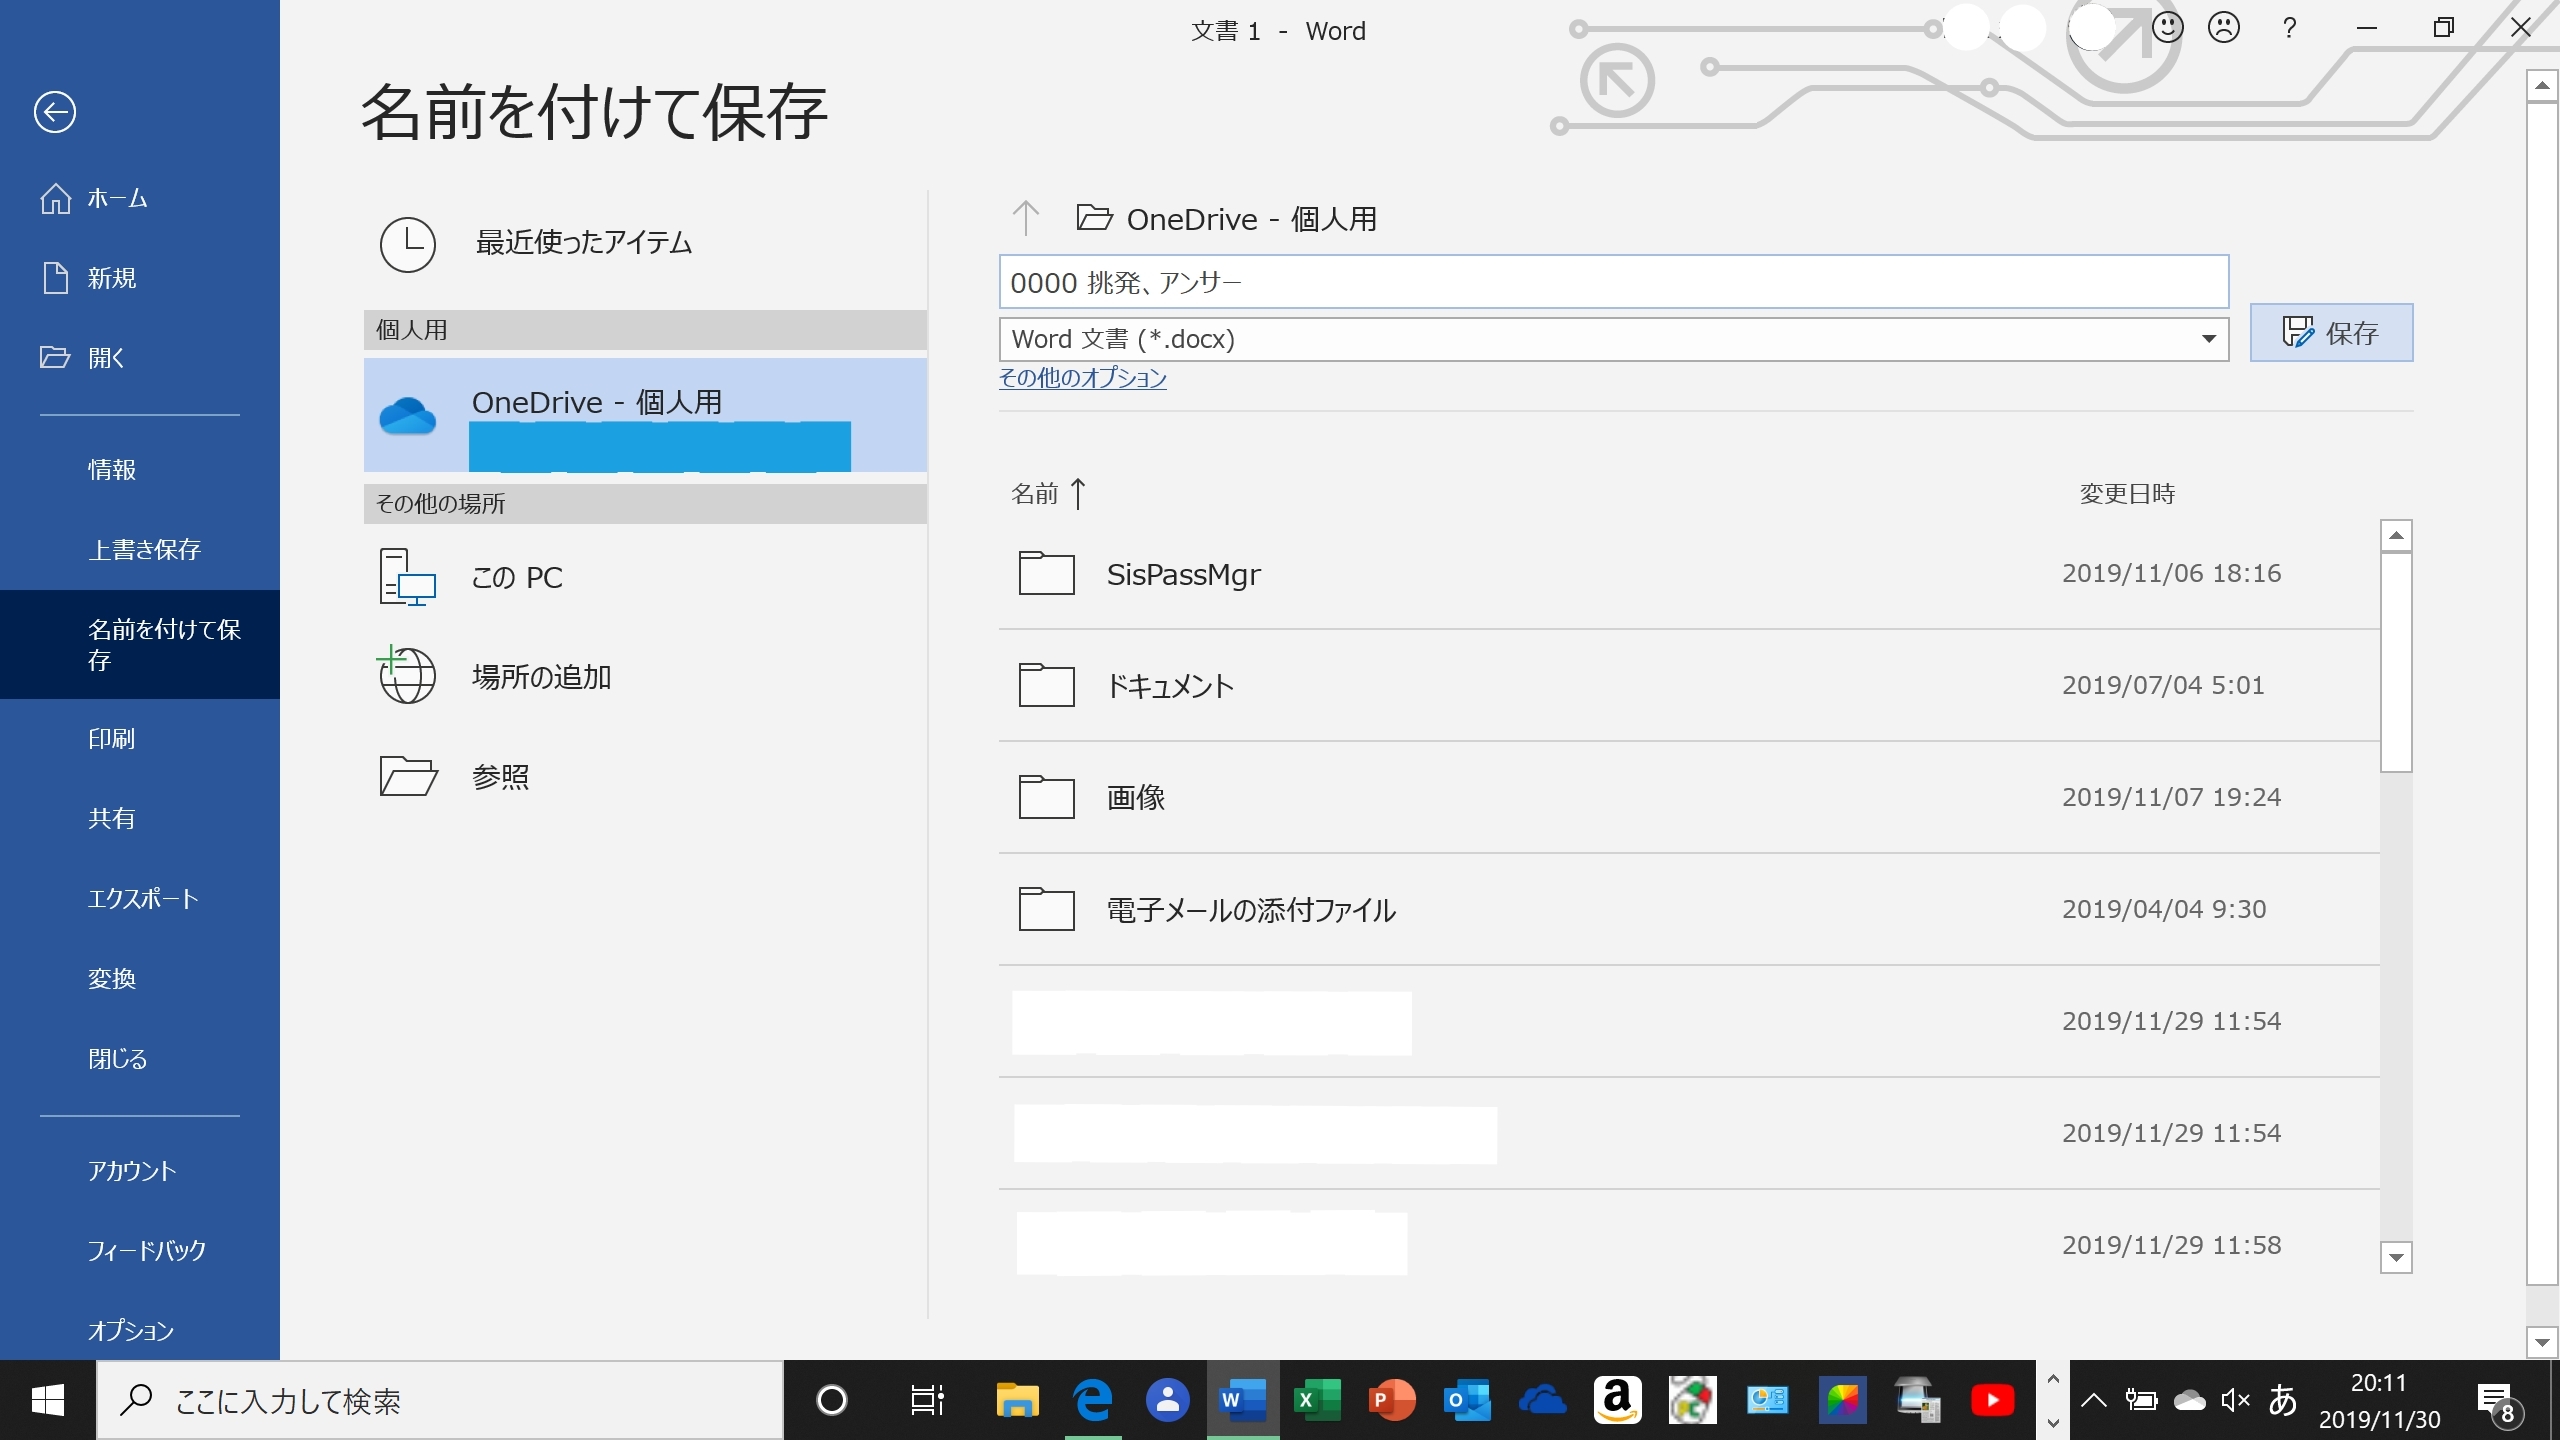Open Amazon from taskbar

click(1617, 1401)
